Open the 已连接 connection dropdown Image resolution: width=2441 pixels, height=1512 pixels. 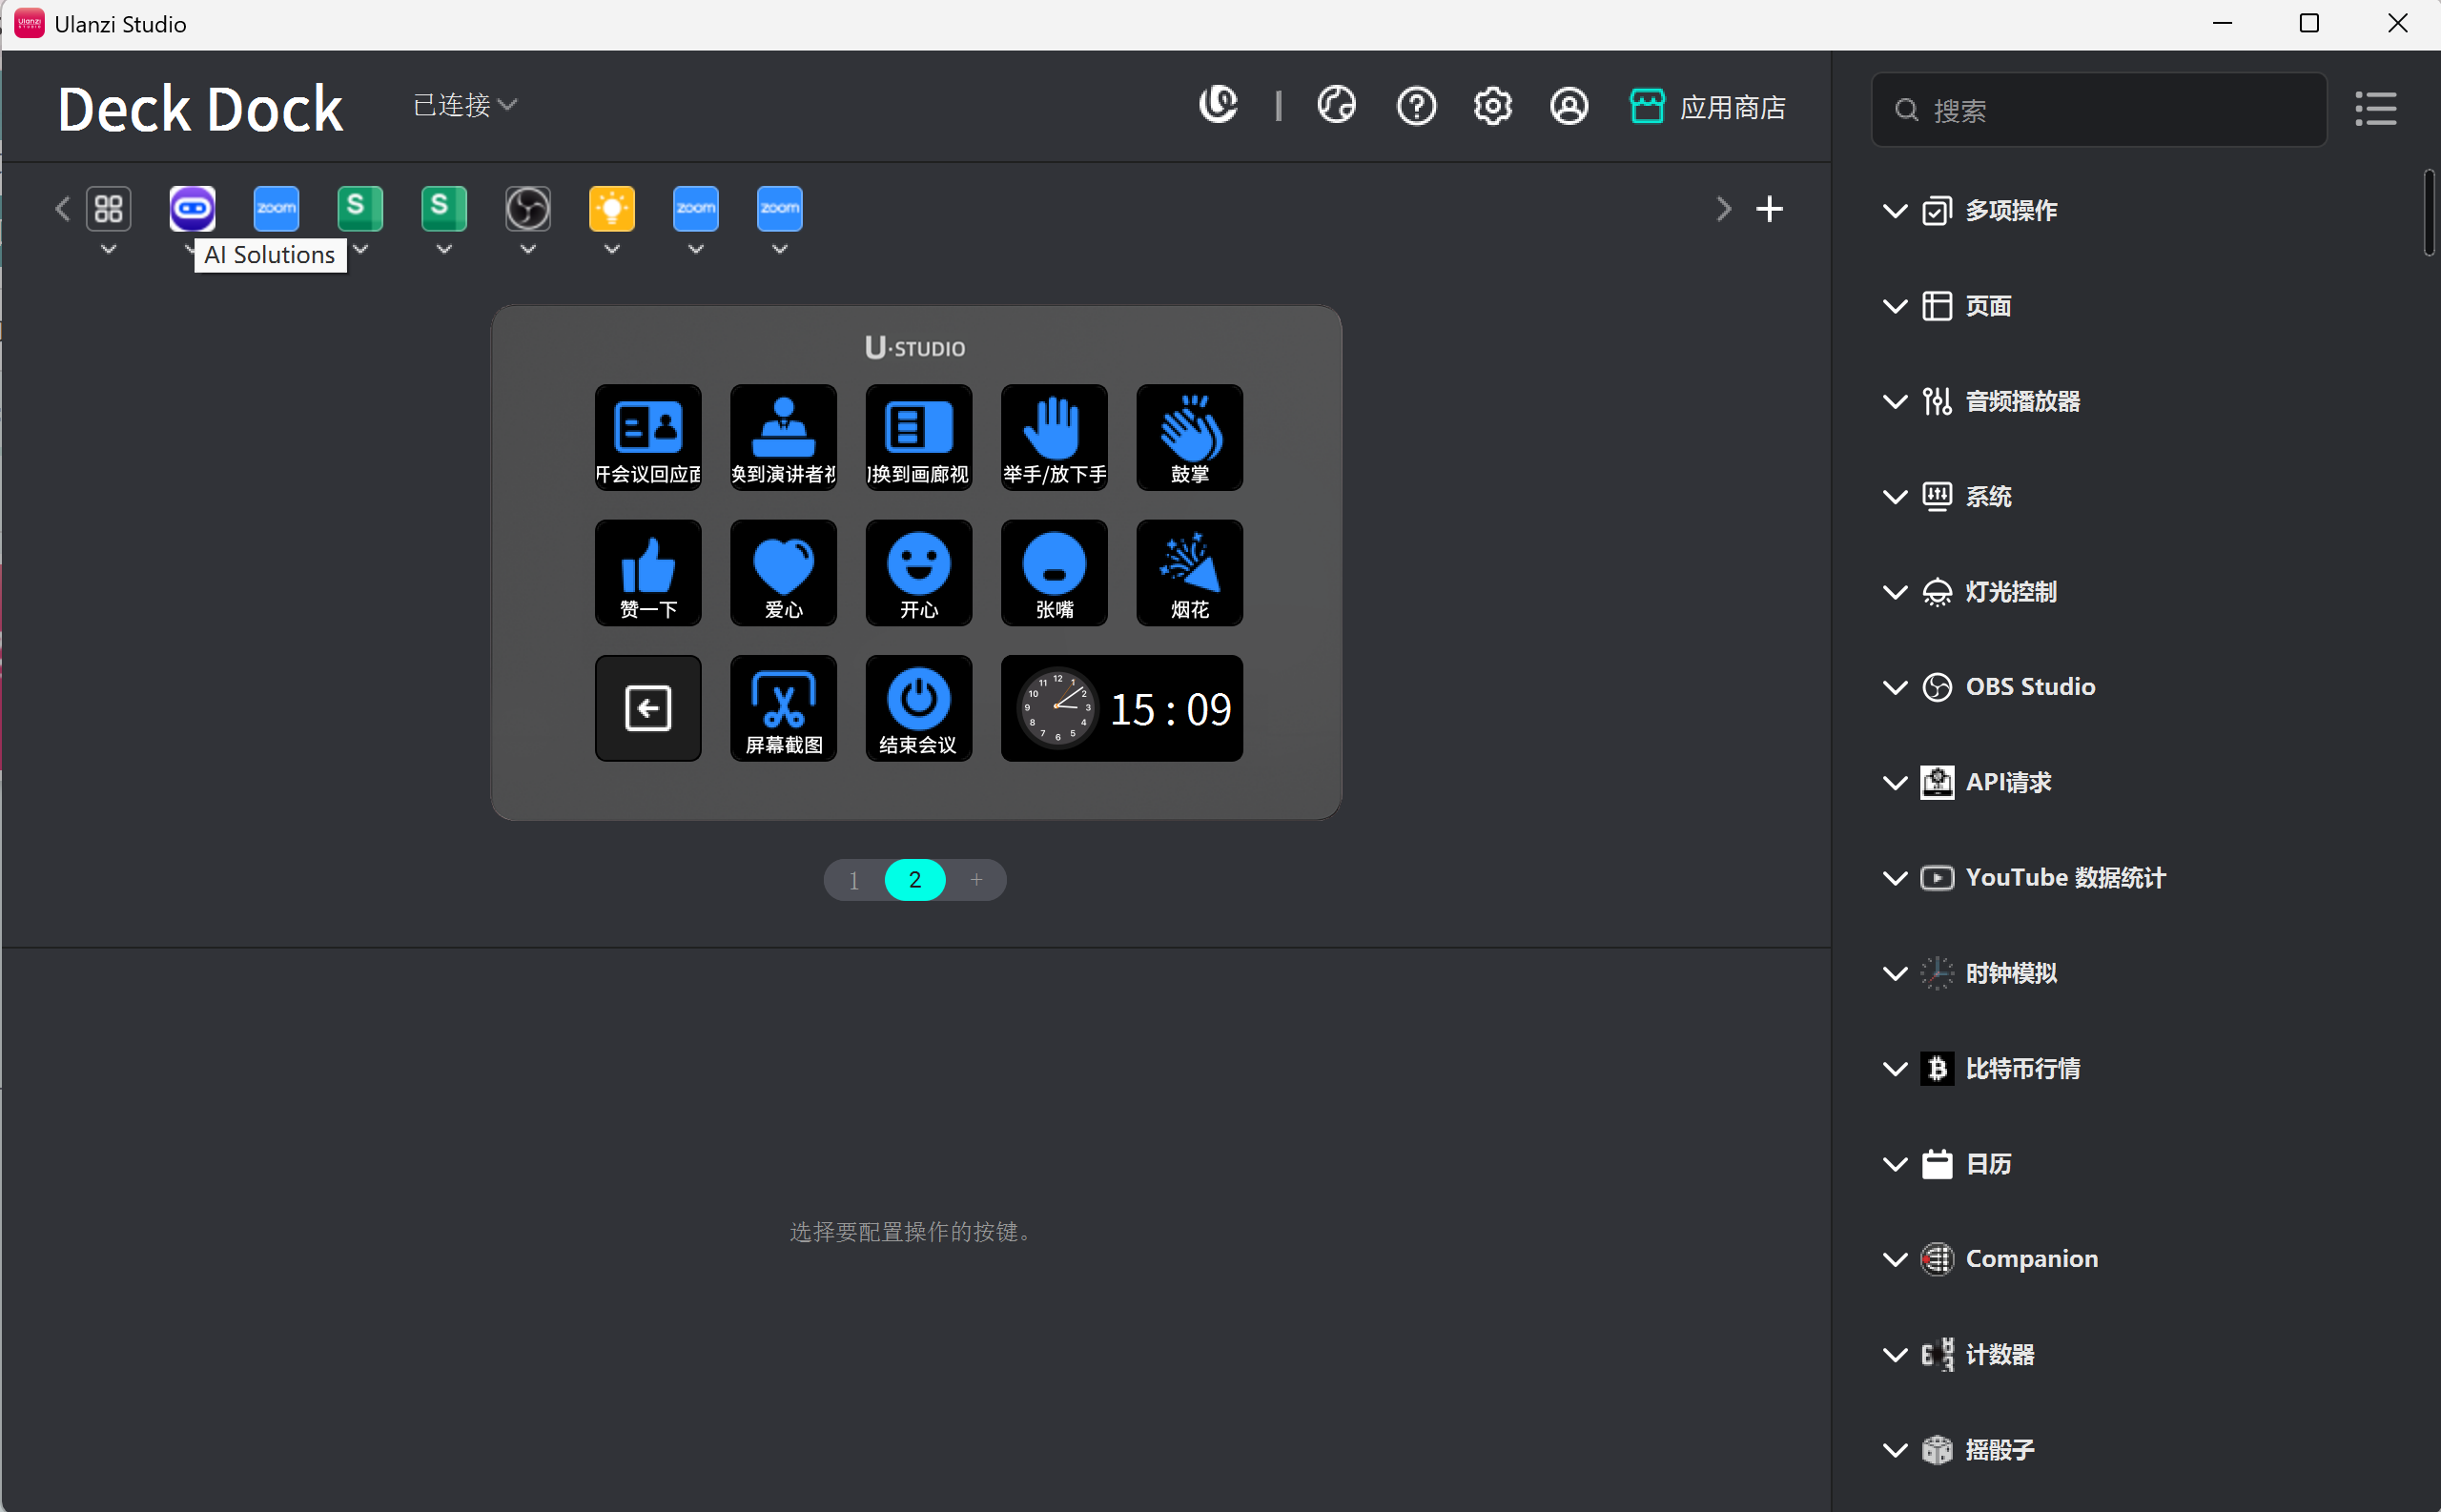tap(465, 105)
